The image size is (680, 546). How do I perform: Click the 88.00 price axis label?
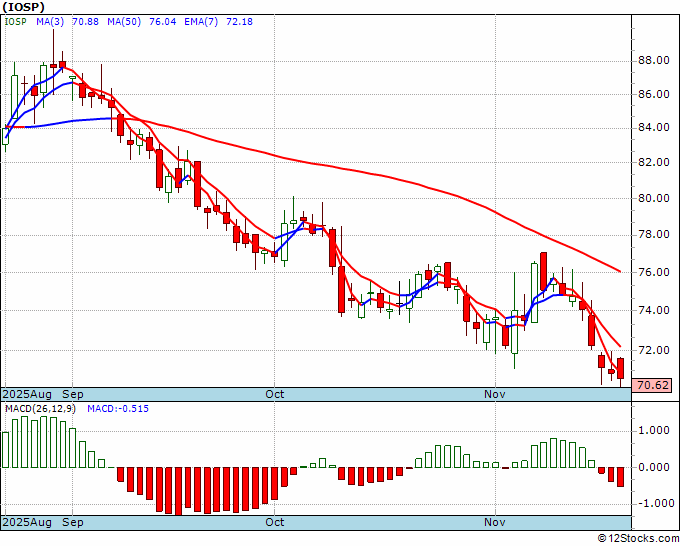(654, 61)
